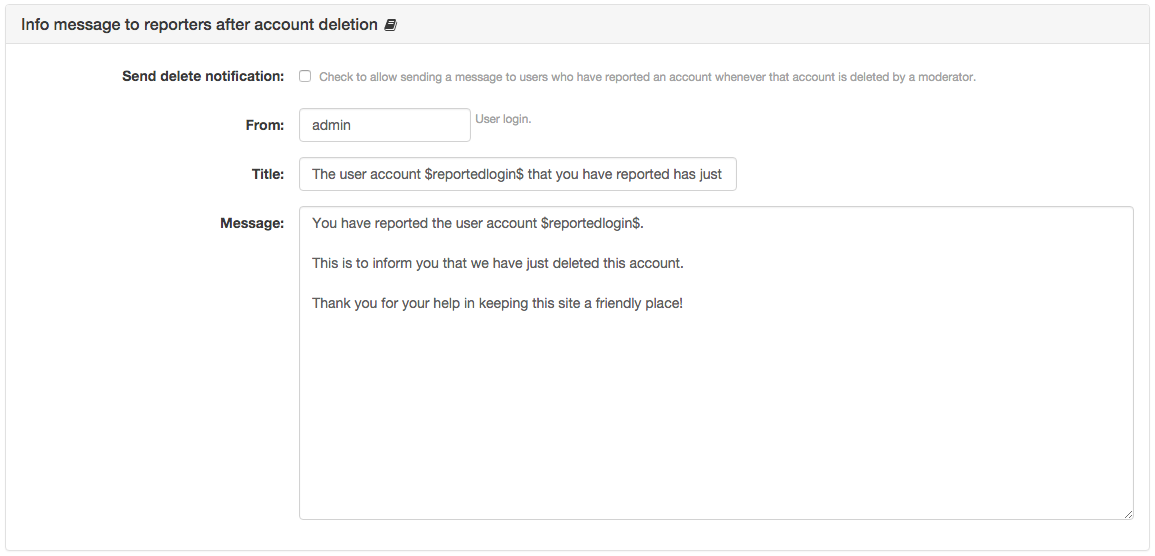Select the 'Send delete notification:' label
This screenshot has width=1155, height=556.
(x=203, y=76)
